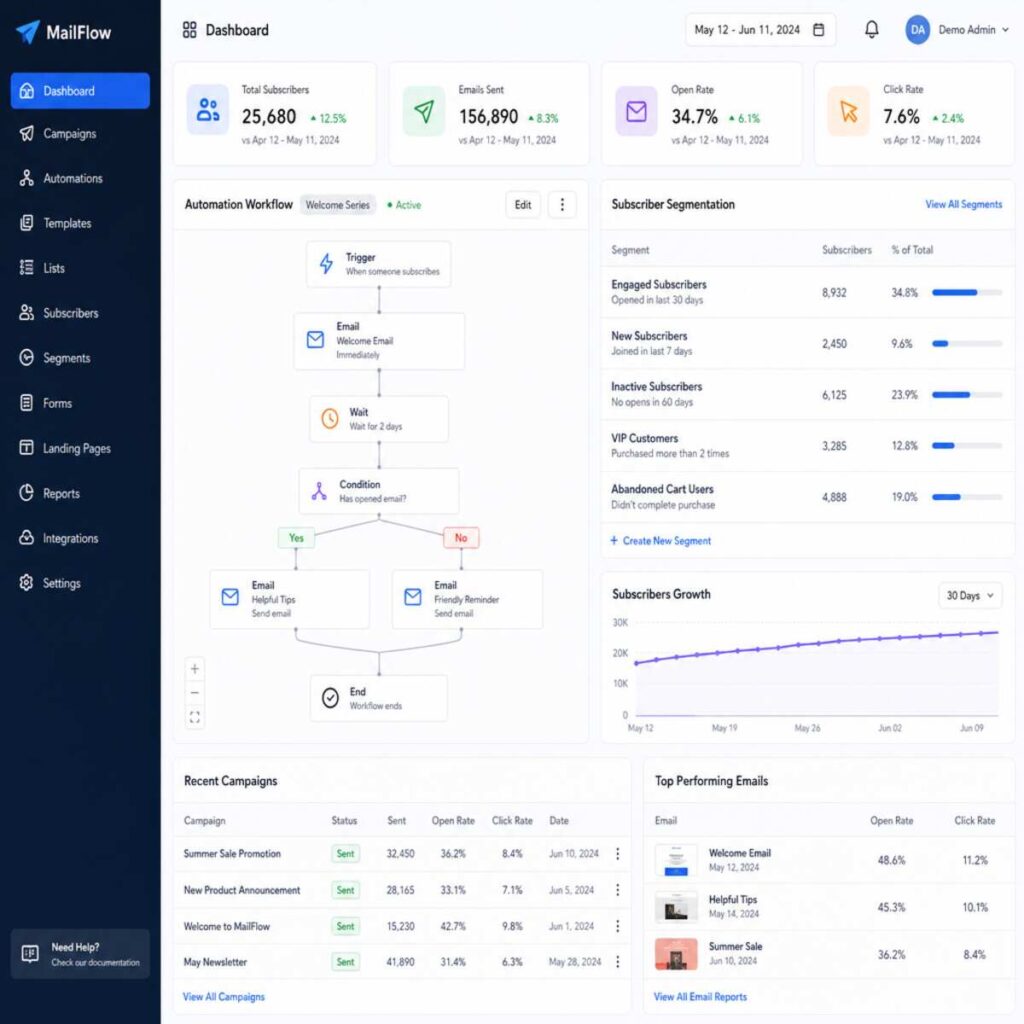This screenshot has height=1024, width=1024.
Task: Click Inactive Subscribers percentage bar
Action: (967, 395)
